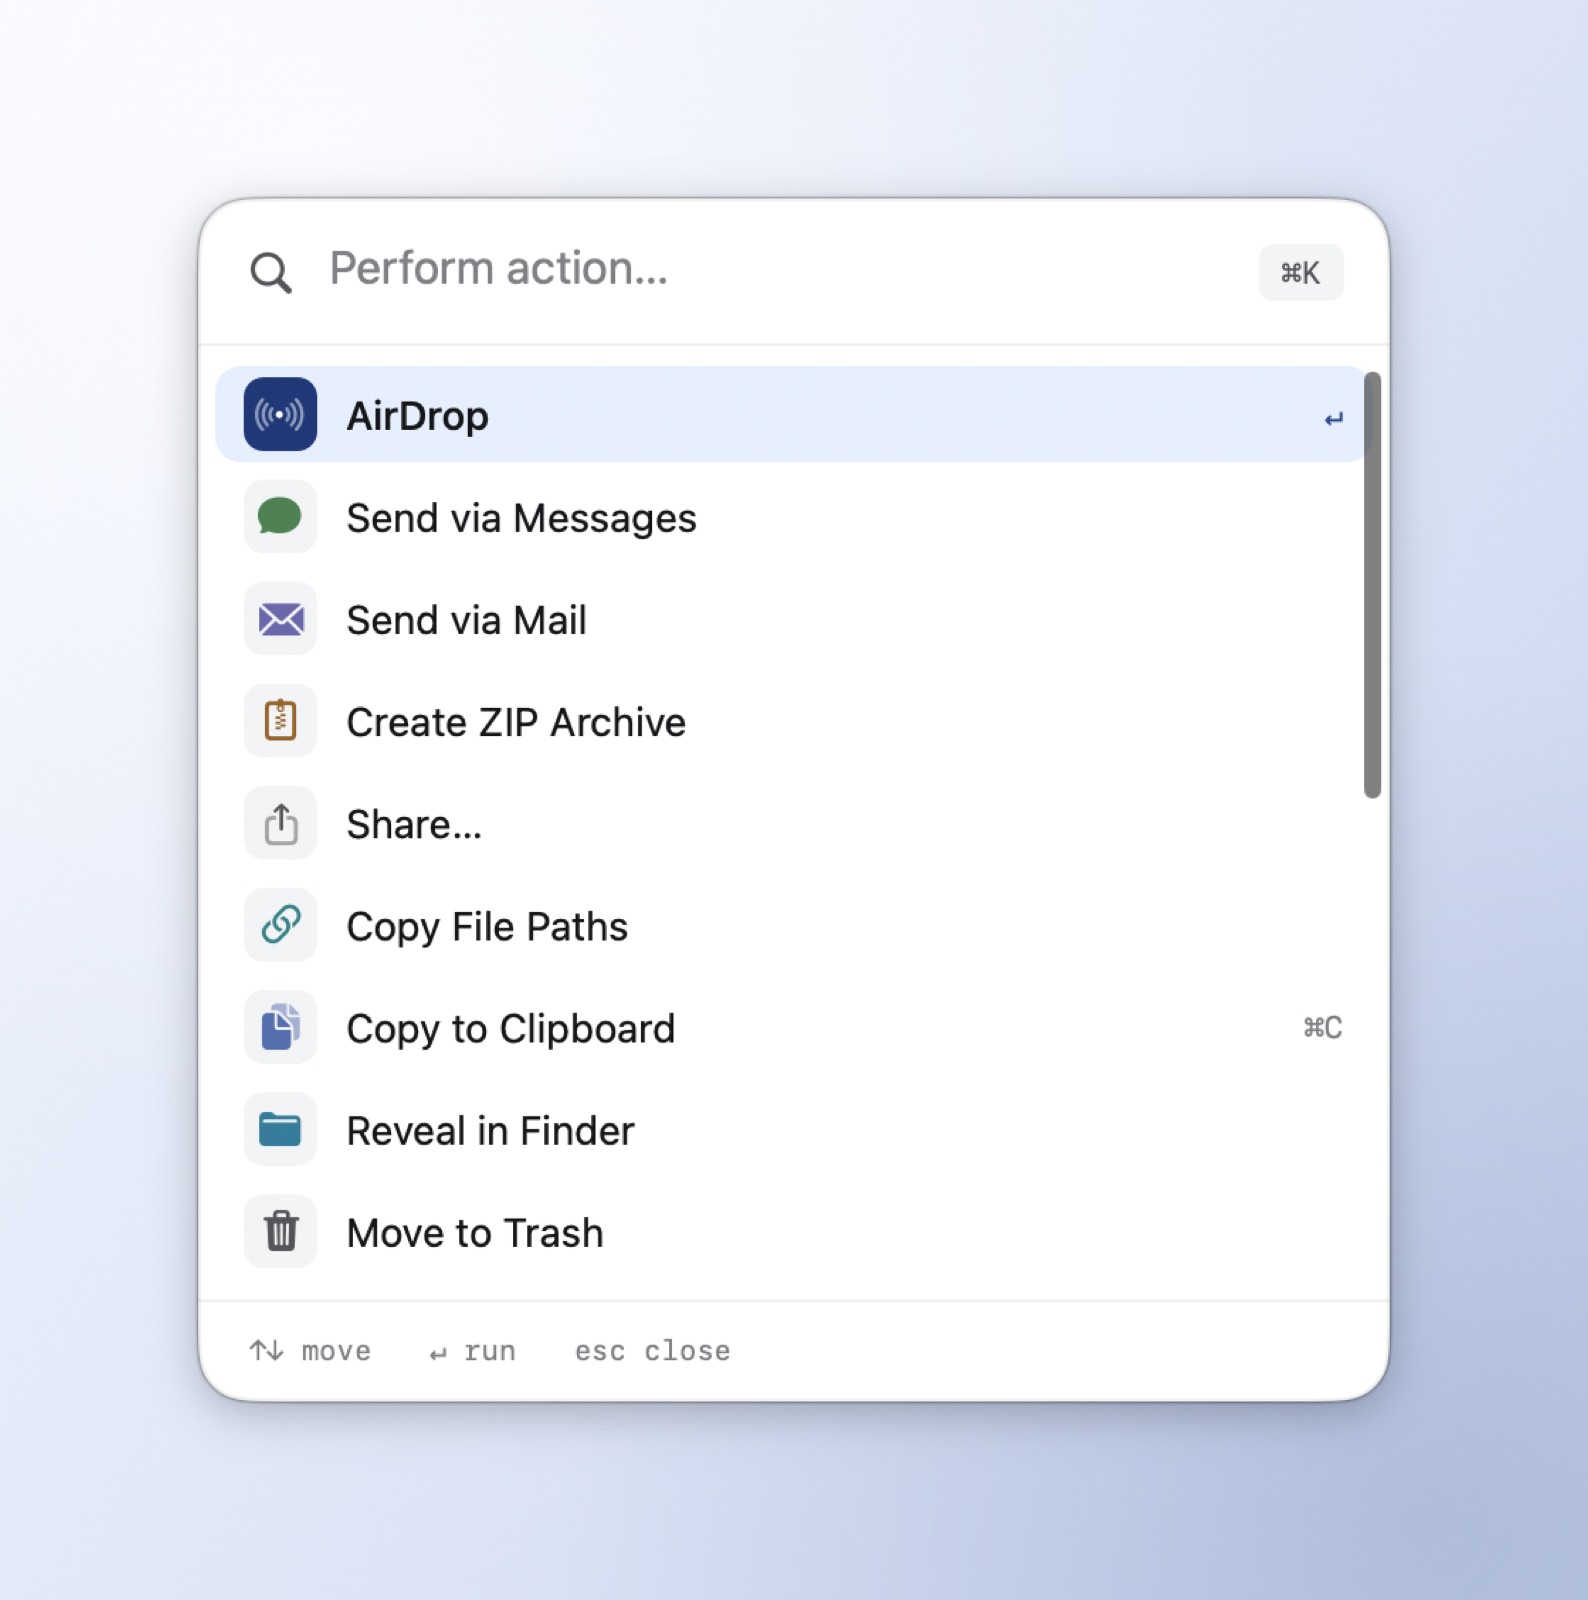
Task: Choose Send via Mail
Action: pyautogui.click(x=791, y=619)
